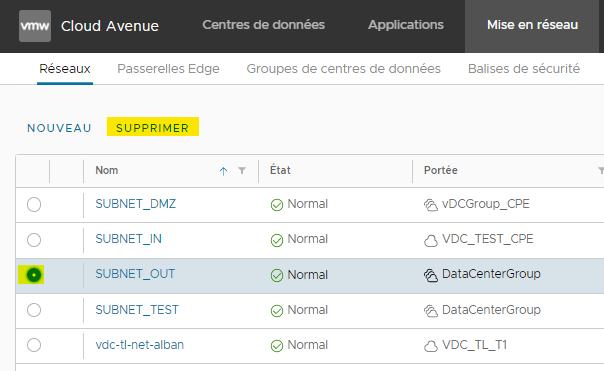This screenshot has width=604, height=371.
Task: Click the green status check for SUBNET_DMZ
Action: point(277,205)
